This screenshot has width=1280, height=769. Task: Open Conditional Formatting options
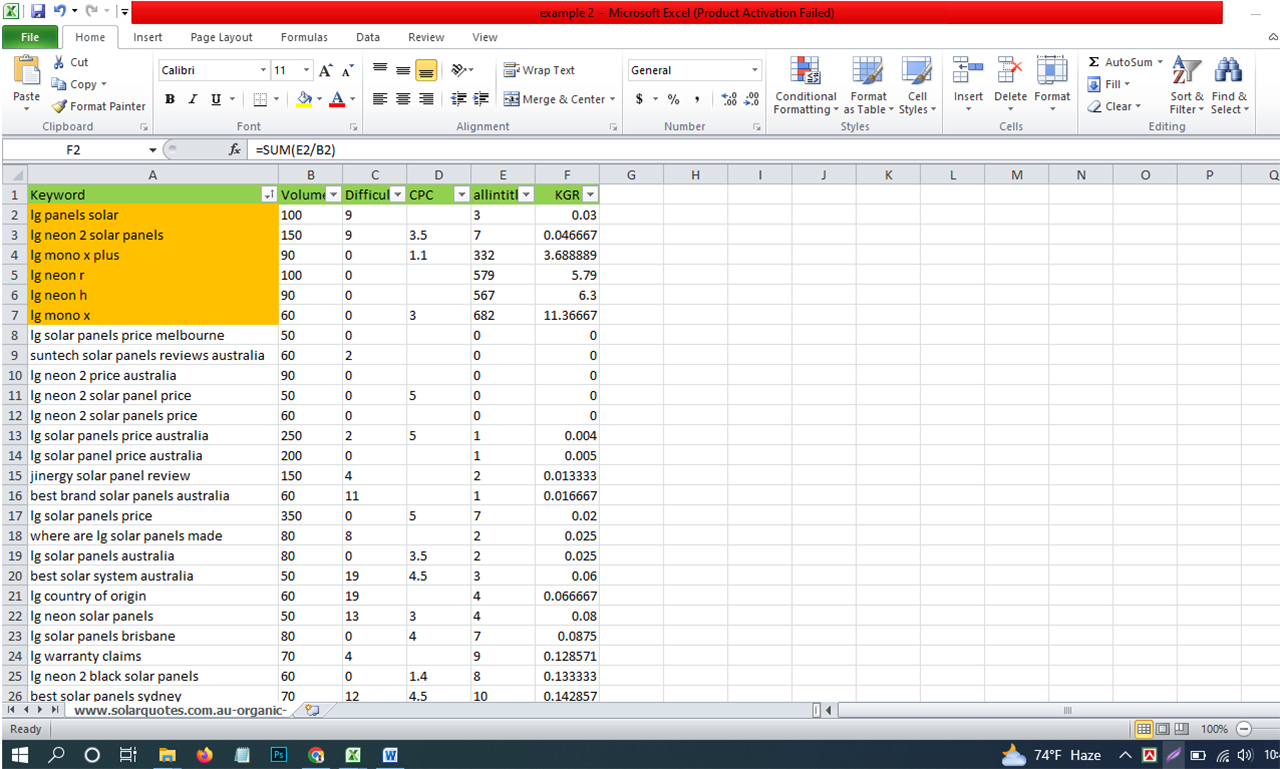tap(805, 85)
